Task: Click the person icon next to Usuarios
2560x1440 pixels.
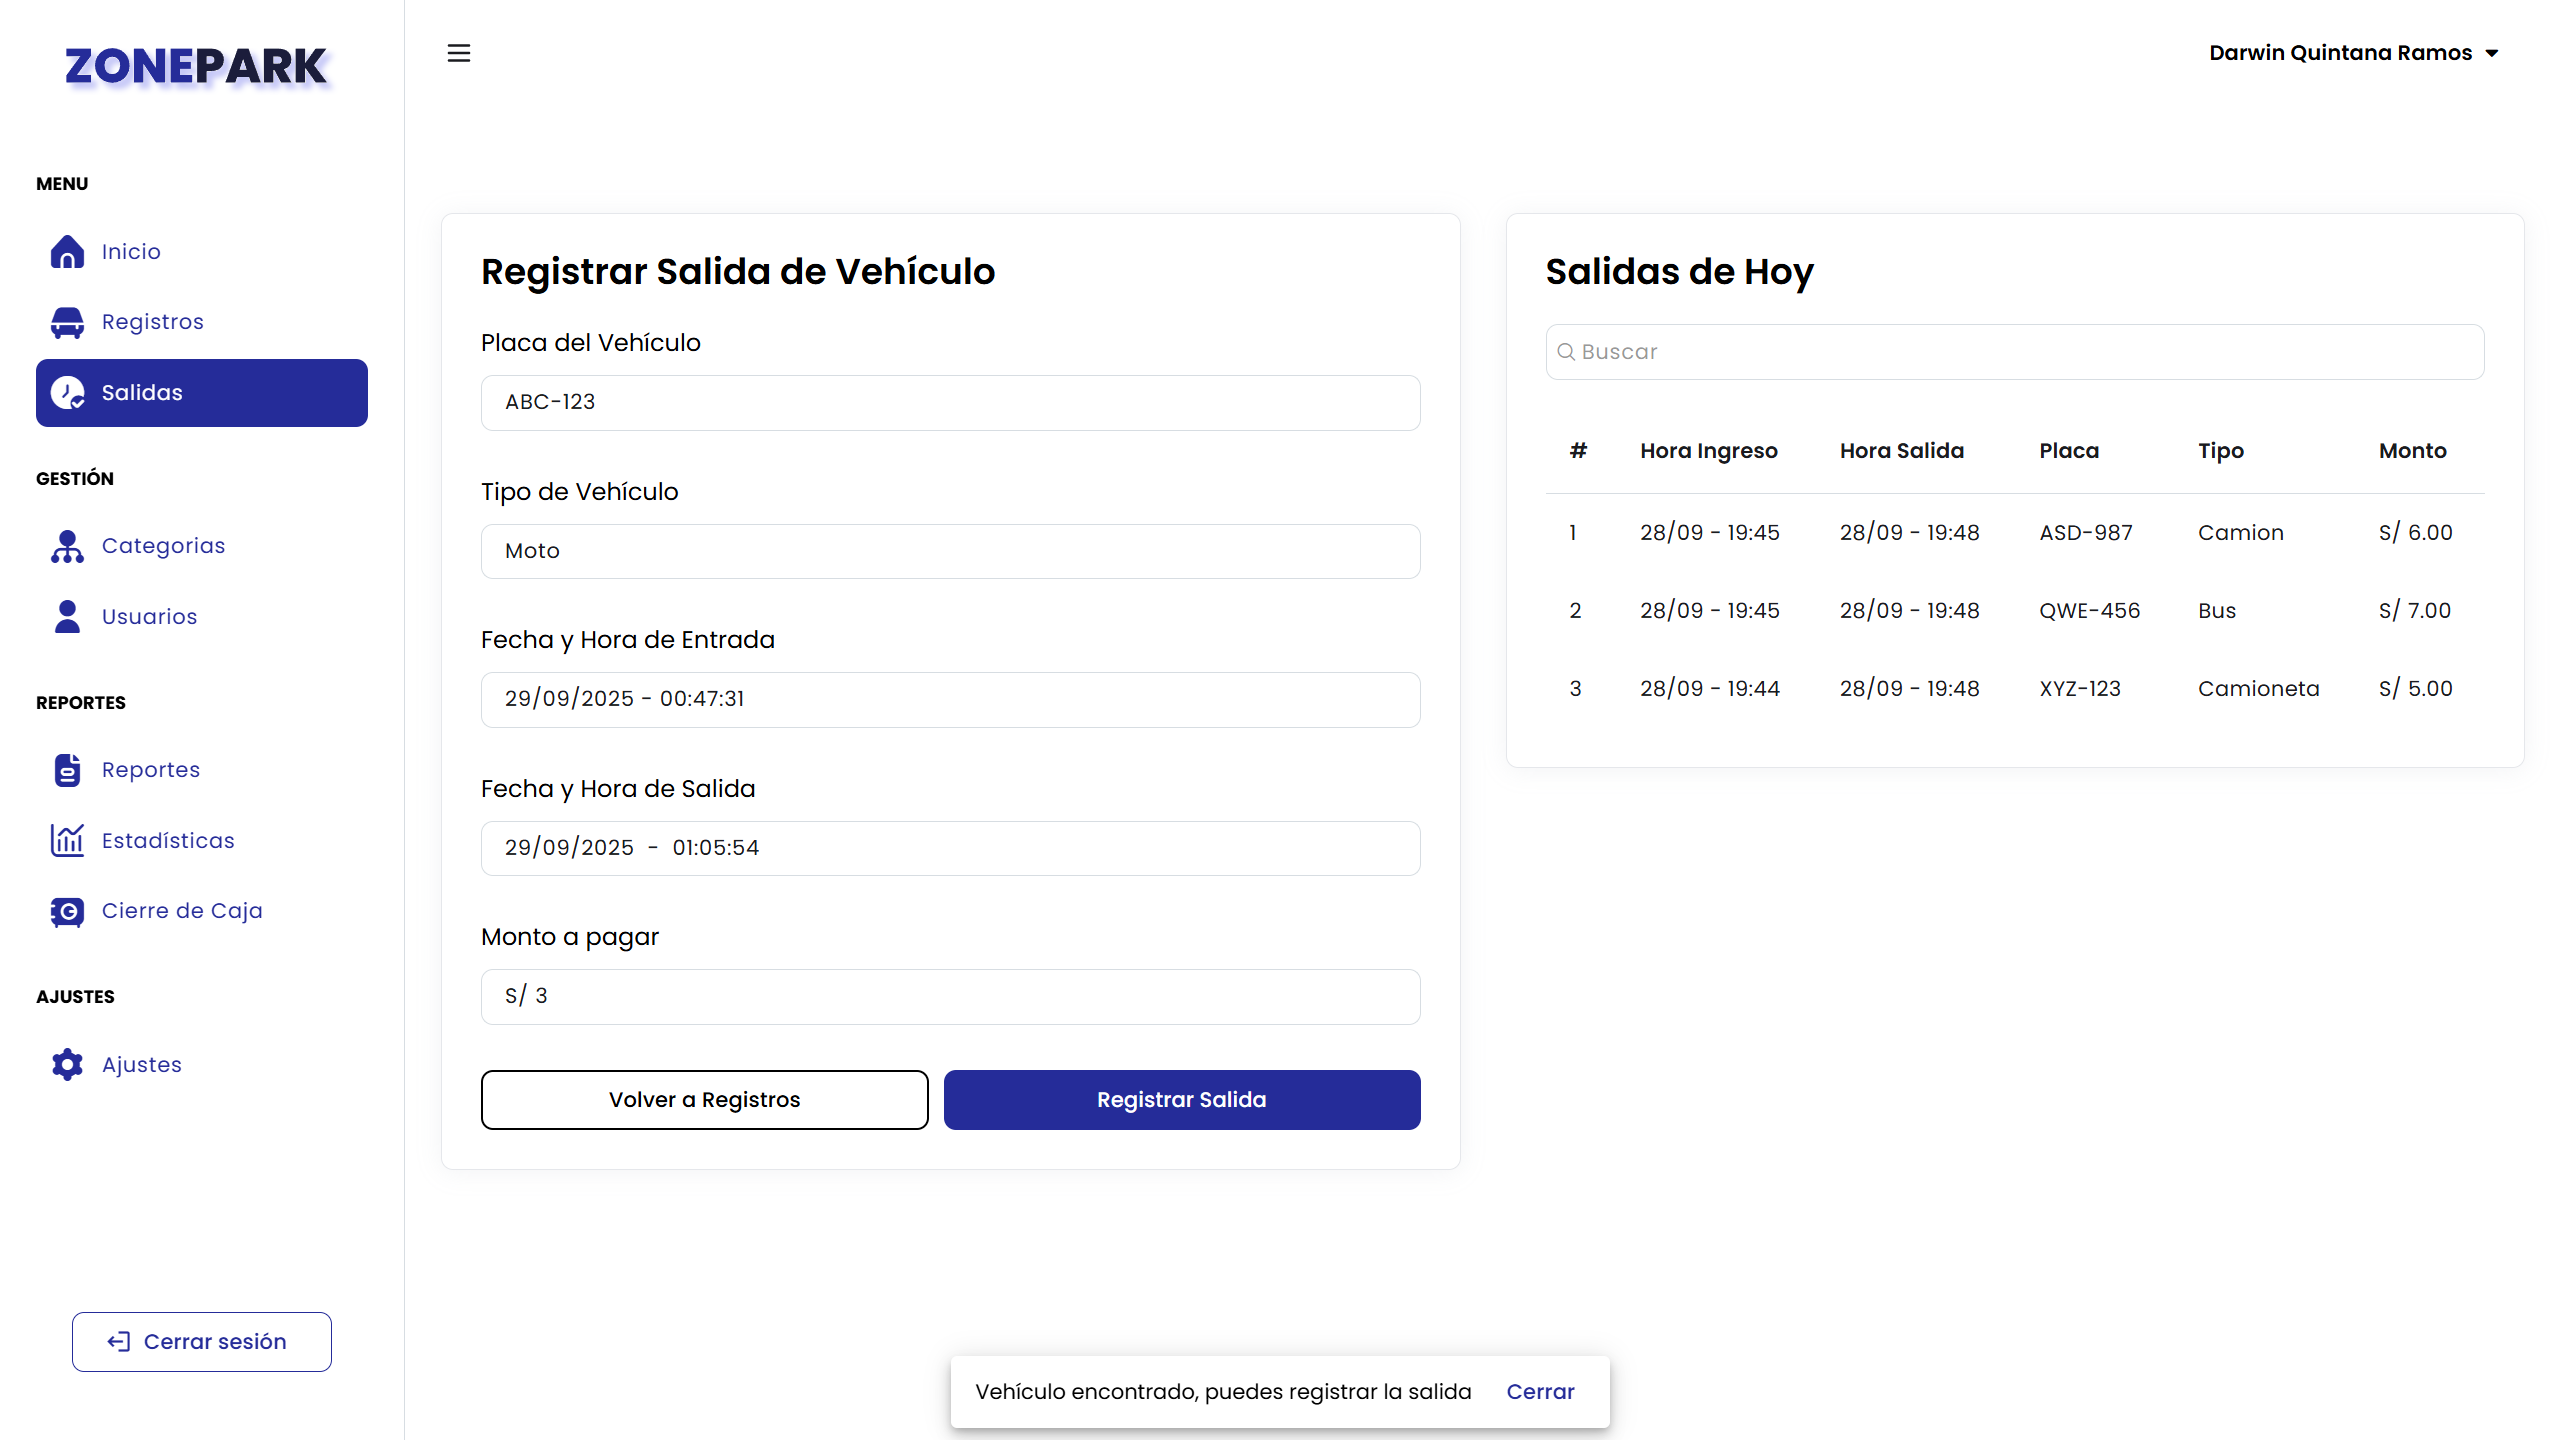Action: tap(67, 617)
